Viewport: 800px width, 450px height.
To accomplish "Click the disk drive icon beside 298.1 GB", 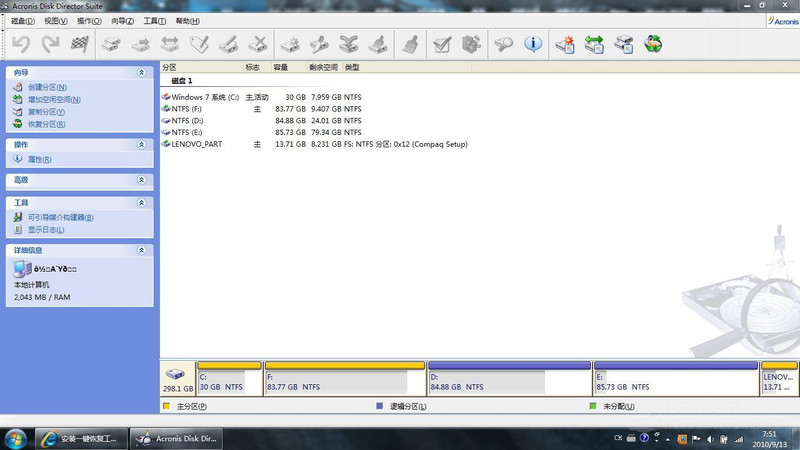I will tap(175, 373).
